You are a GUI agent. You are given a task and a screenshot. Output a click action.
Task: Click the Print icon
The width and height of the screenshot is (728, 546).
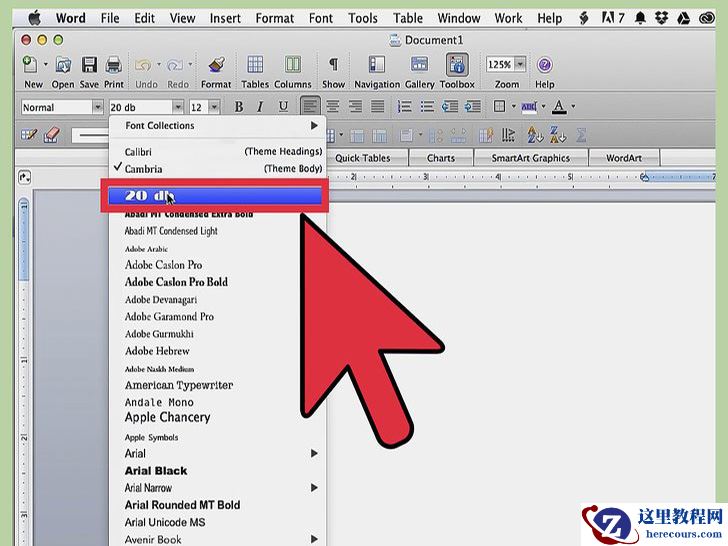coord(114,65)
